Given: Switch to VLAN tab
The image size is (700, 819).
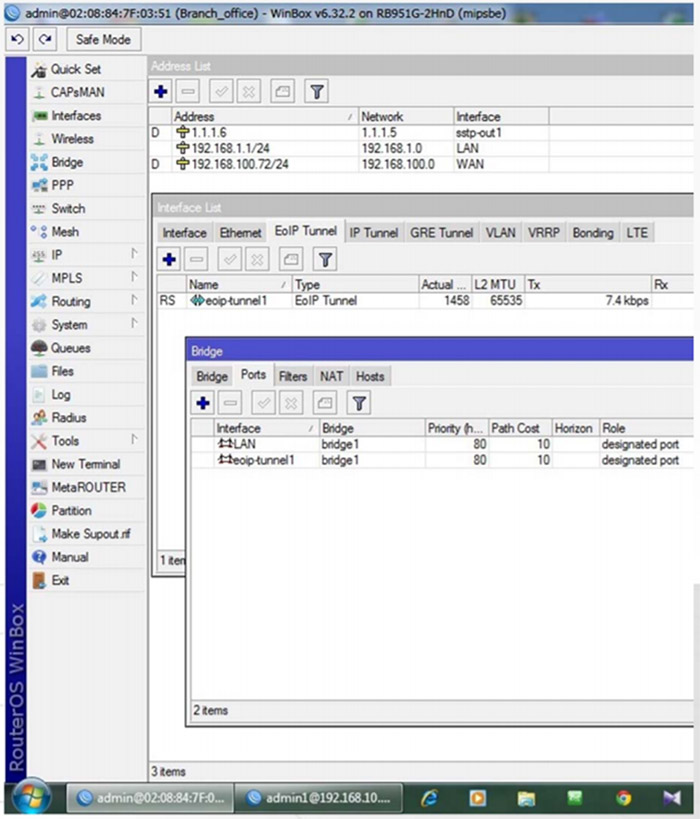Looking at the screenshot, I should [x=500, y=233].
